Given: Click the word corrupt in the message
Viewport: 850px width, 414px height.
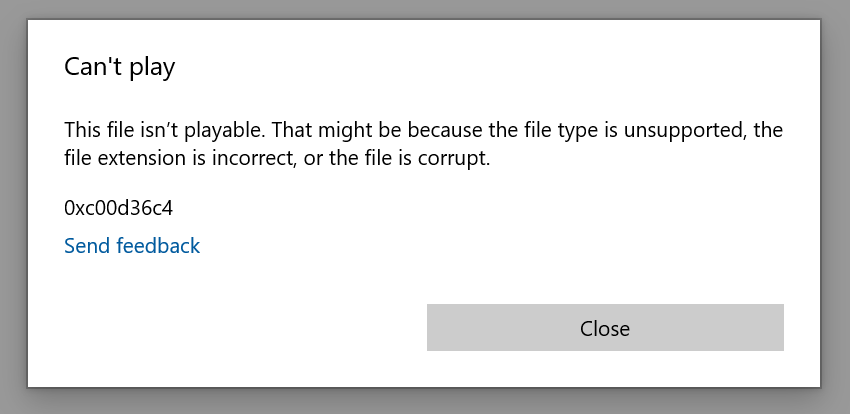Looking at the screenshot, I should click(453, 159).
